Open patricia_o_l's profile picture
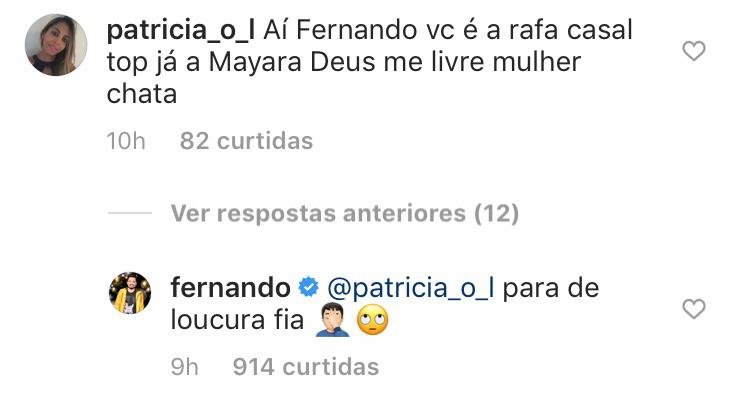Screen dimensions: 750x395 click(56, 45)
